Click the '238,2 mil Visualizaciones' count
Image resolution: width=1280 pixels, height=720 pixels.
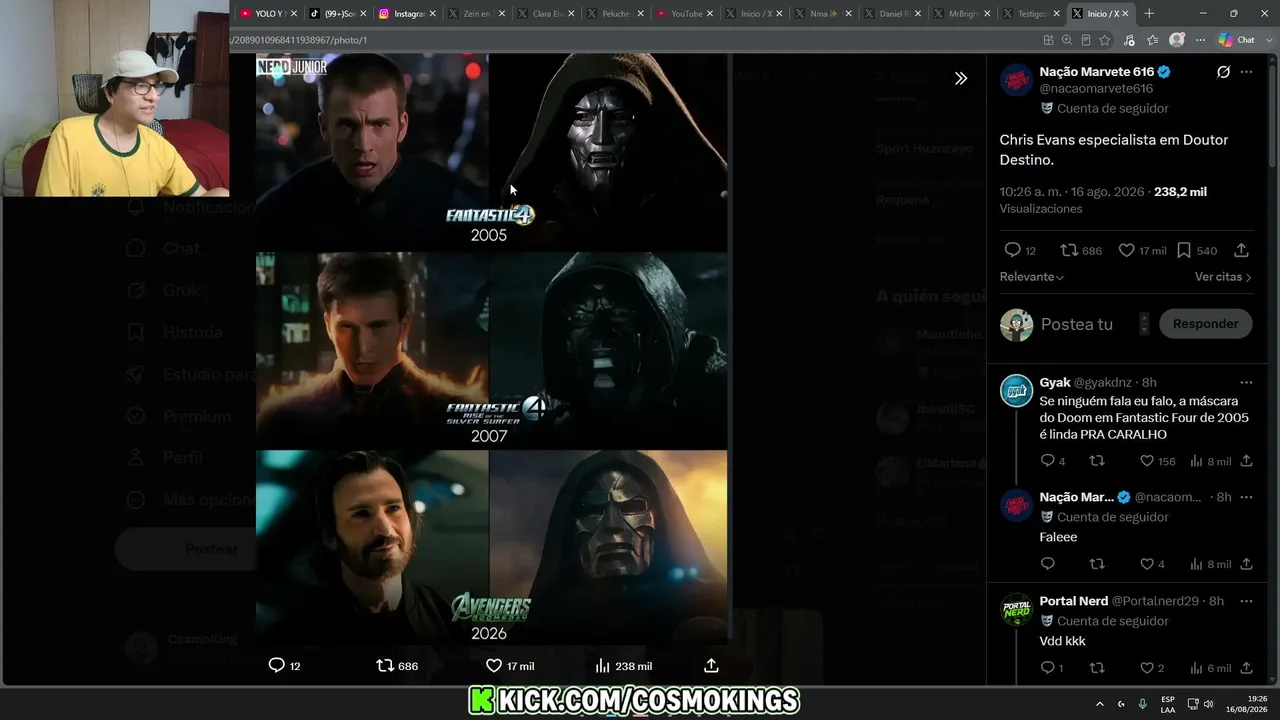click(1103, 200)
